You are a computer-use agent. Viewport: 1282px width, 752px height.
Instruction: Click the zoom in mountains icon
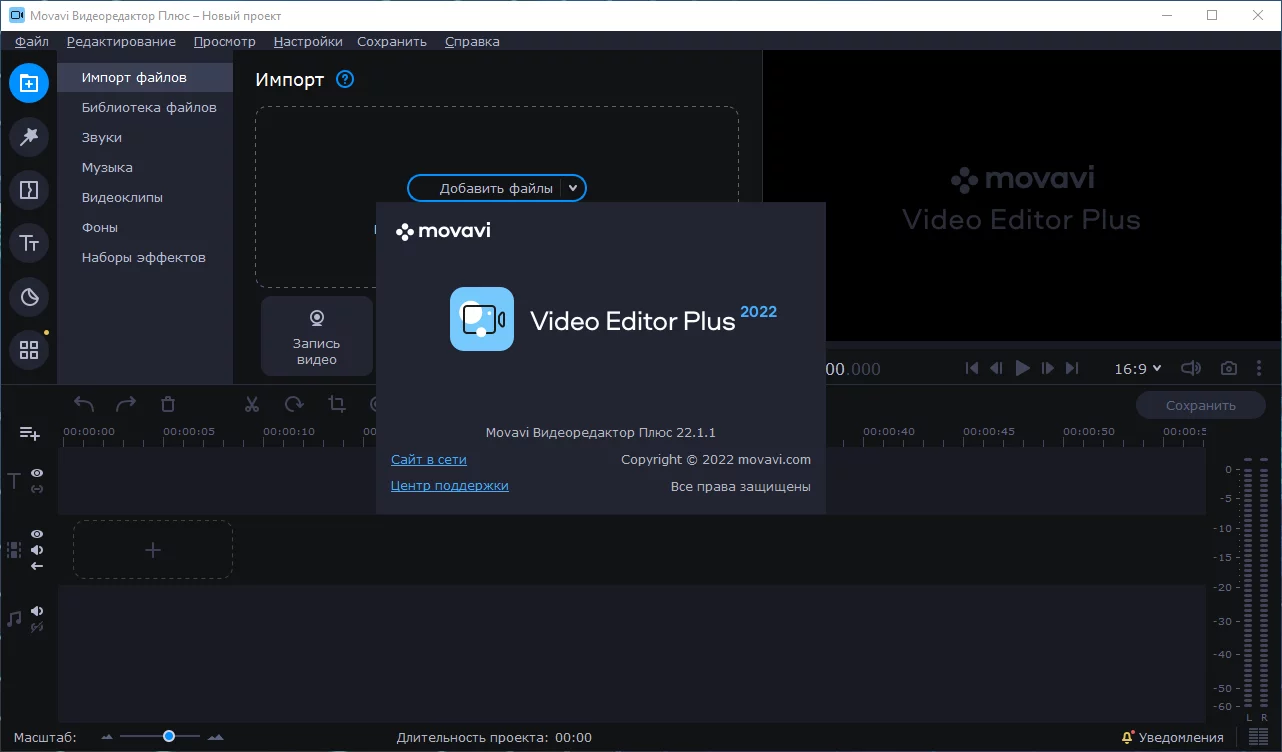point(215,737)
